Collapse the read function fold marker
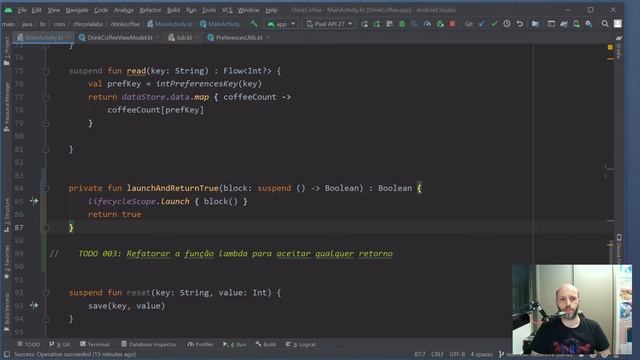 pyautogui.click(x=46, y=71)
